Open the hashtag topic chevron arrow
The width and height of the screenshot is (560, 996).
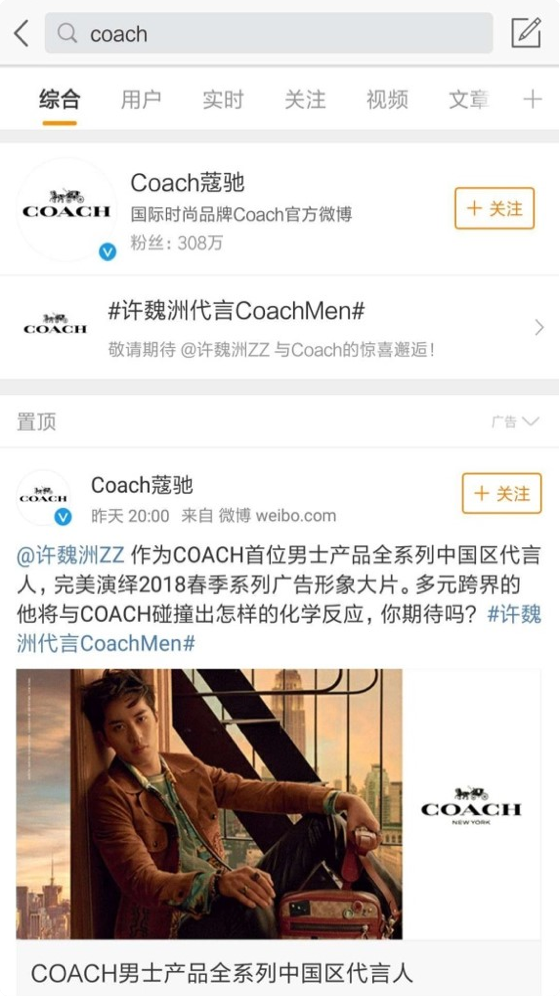[539, 327]
